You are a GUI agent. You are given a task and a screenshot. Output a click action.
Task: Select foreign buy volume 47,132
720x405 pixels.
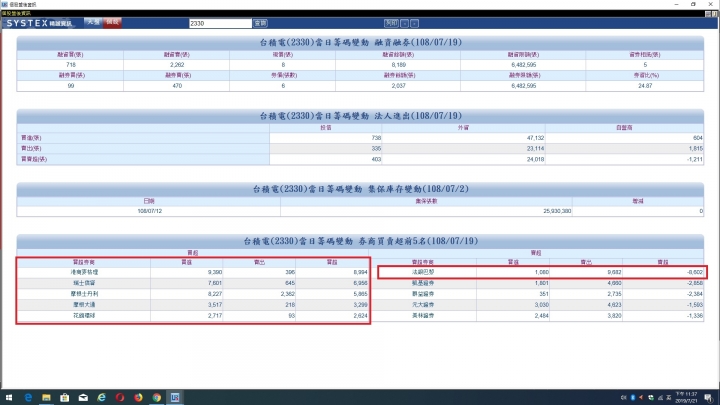point(535,138)
